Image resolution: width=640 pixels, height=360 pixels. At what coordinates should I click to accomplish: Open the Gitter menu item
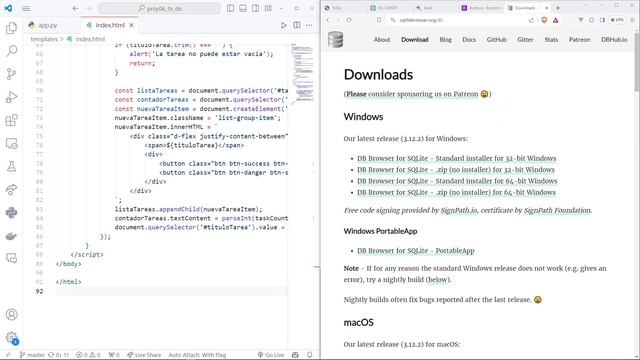click(525, 40)
